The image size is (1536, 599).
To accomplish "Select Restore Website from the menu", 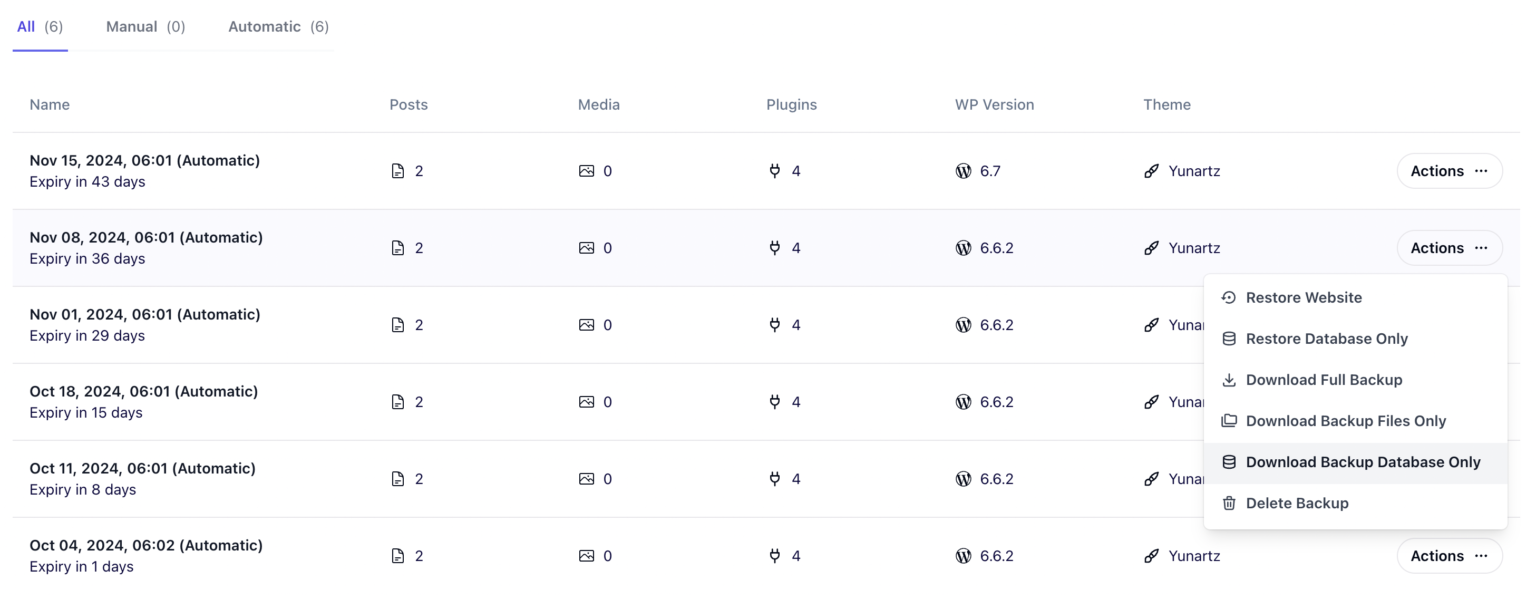I will pyautogui.click(x=1303, y=297).
